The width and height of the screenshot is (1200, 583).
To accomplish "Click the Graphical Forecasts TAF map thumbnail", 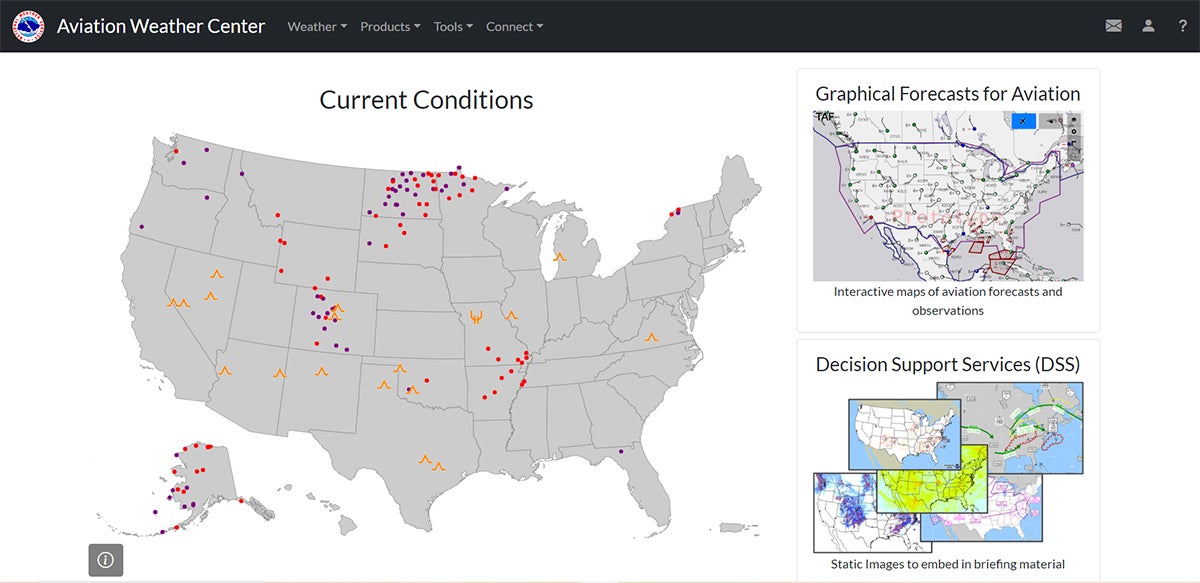I will [948, 196].
